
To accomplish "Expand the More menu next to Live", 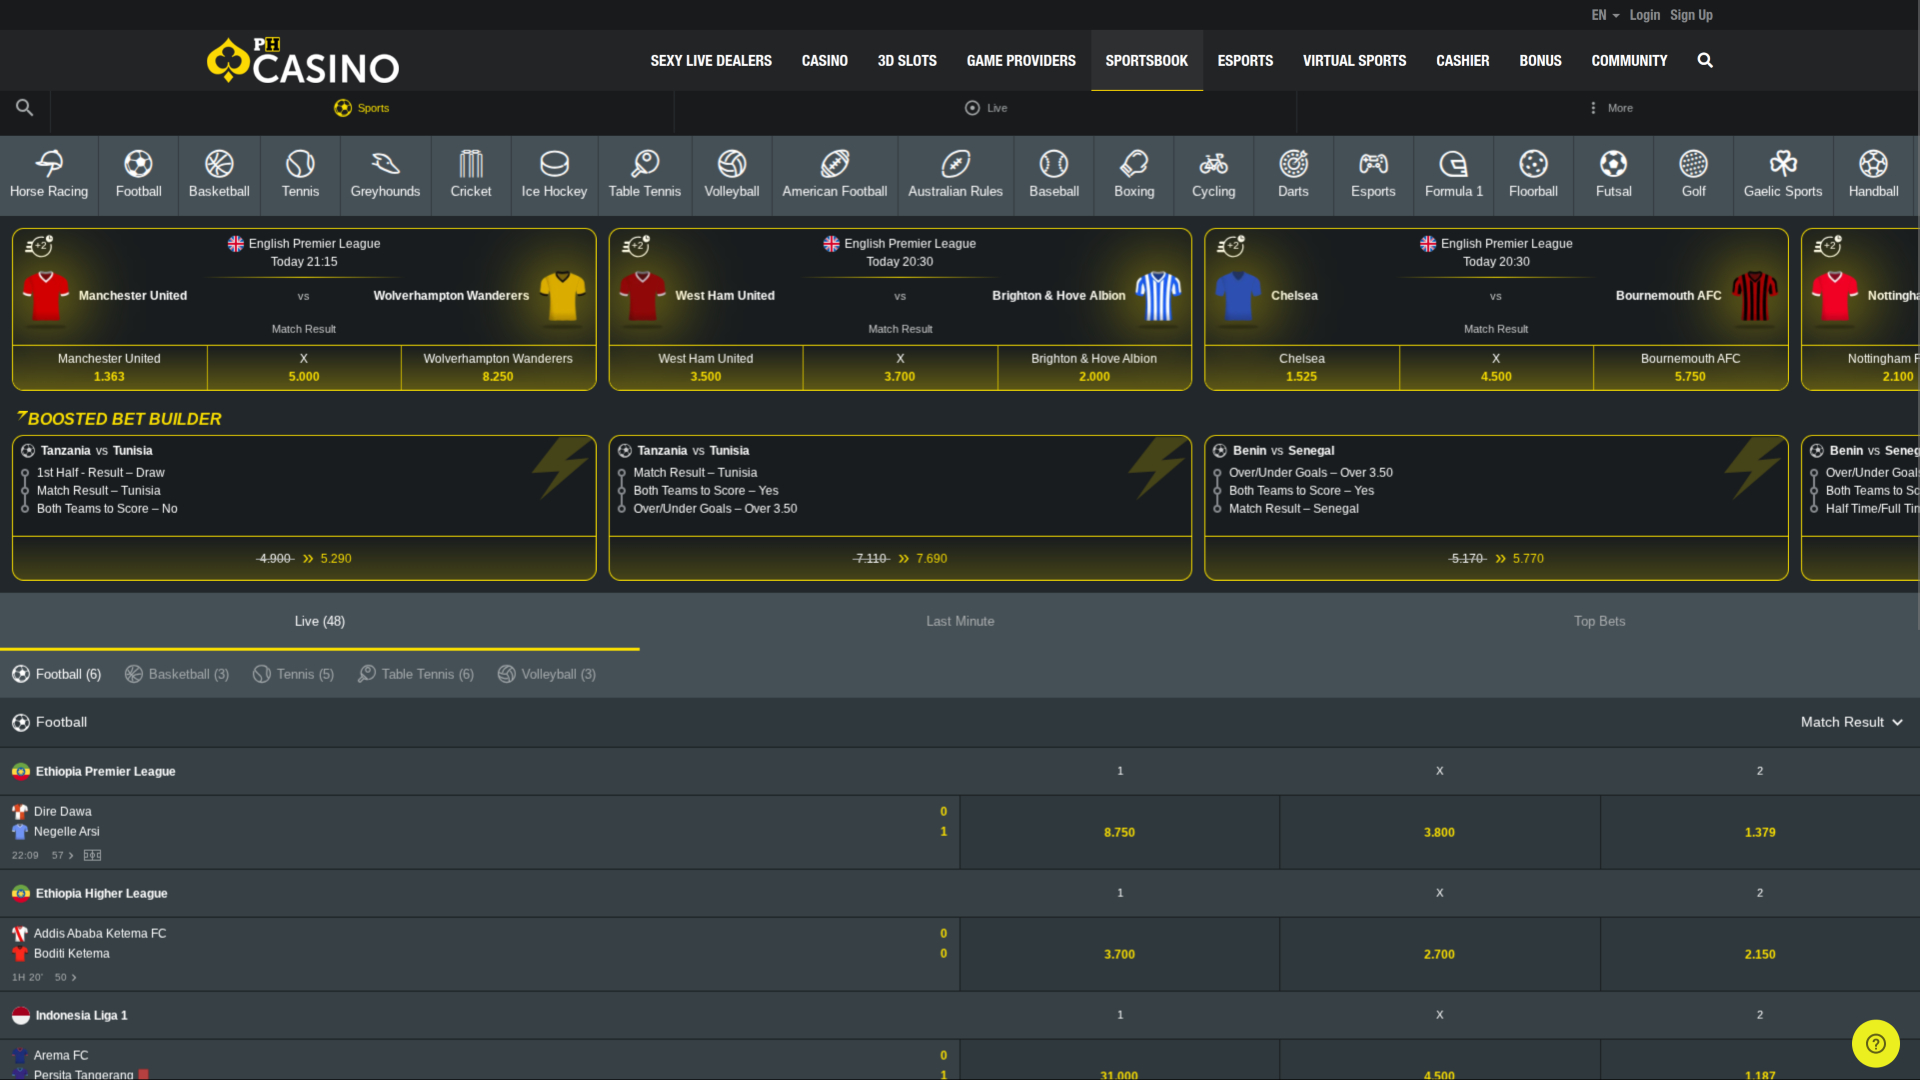I will (x=1610, y=108).
